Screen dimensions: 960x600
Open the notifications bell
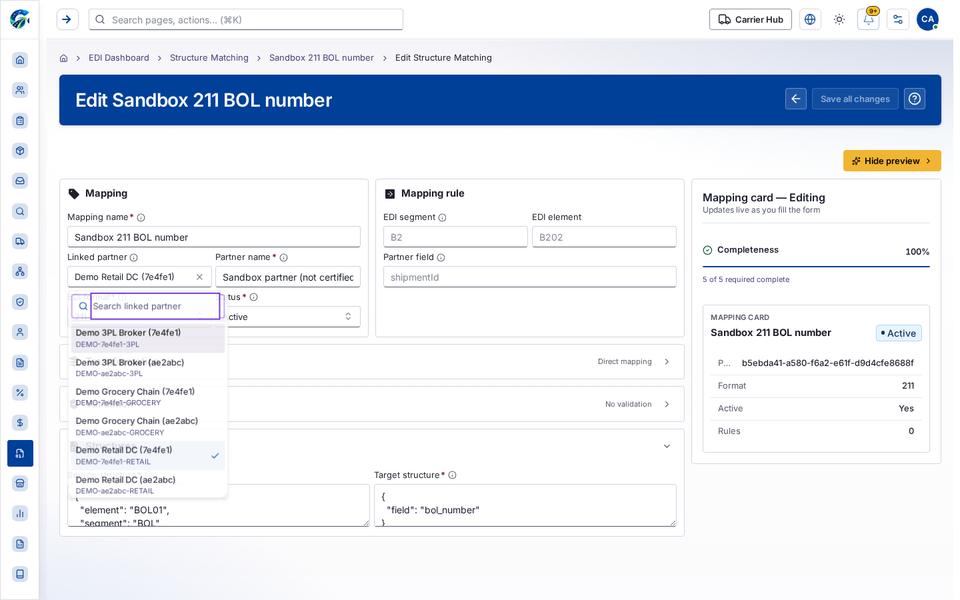(869, 20)
